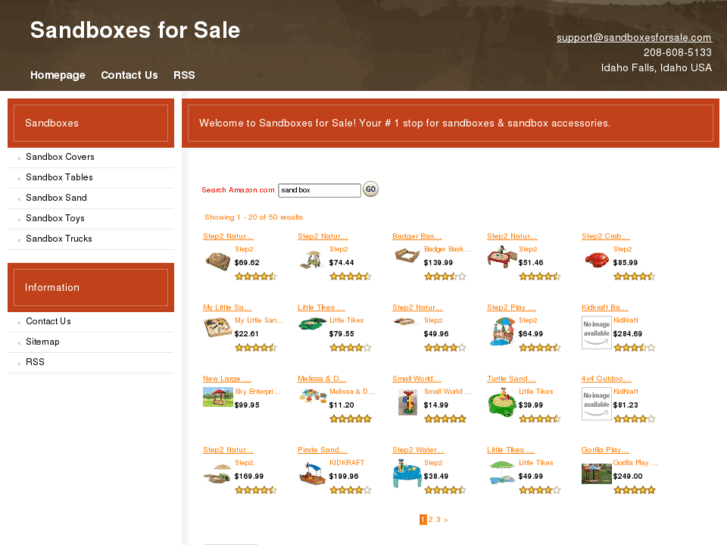727x545 pixels.
Task: Open the Step2 water table $38.49 thumbnail
Action: pyautogui.click(x=407, y=474)
